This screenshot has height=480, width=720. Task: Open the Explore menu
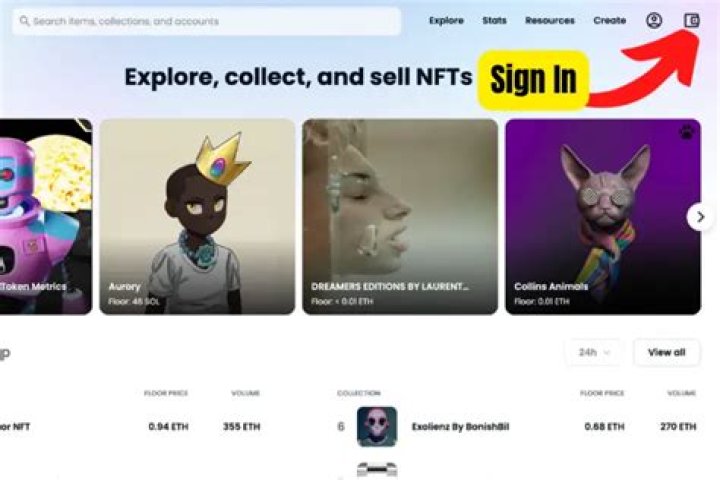(446, 21)
